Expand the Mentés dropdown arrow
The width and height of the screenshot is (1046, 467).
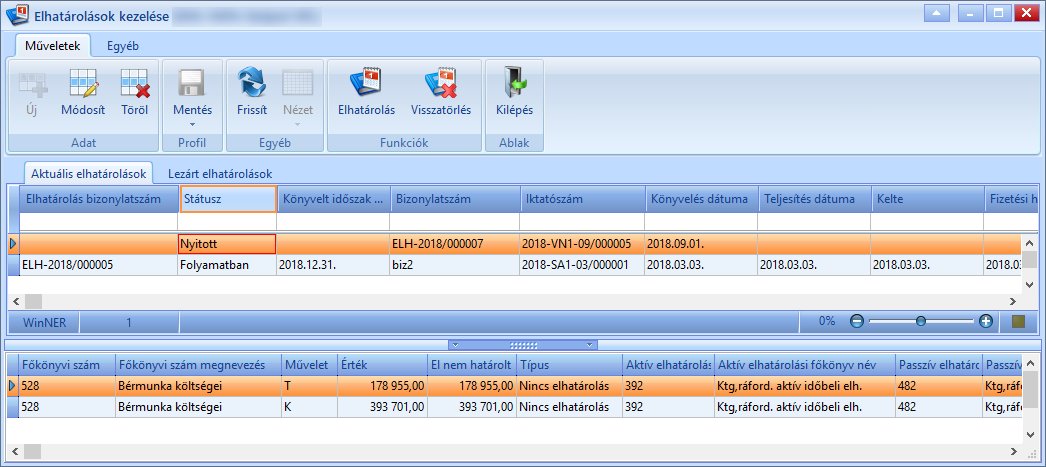click(193, 124)
